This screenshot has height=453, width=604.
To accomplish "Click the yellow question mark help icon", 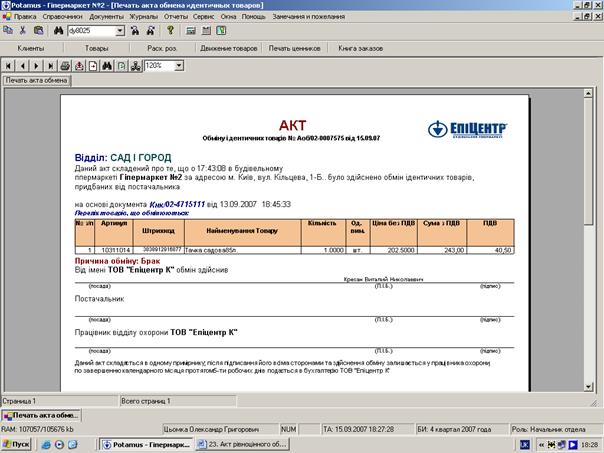I will point(170,30).
